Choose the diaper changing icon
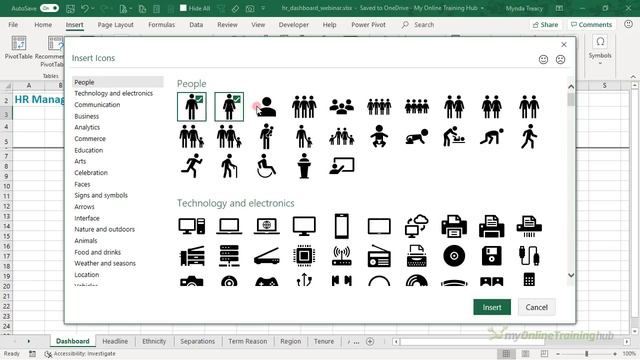 [x=454, y=136]
